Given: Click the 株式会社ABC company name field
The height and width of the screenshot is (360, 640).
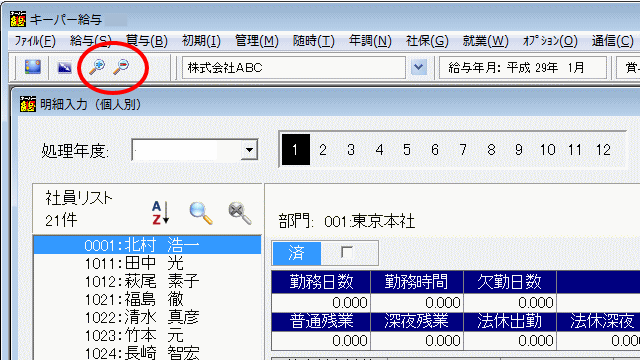Looking at the screenshot, I should click(x=293, y=67).
